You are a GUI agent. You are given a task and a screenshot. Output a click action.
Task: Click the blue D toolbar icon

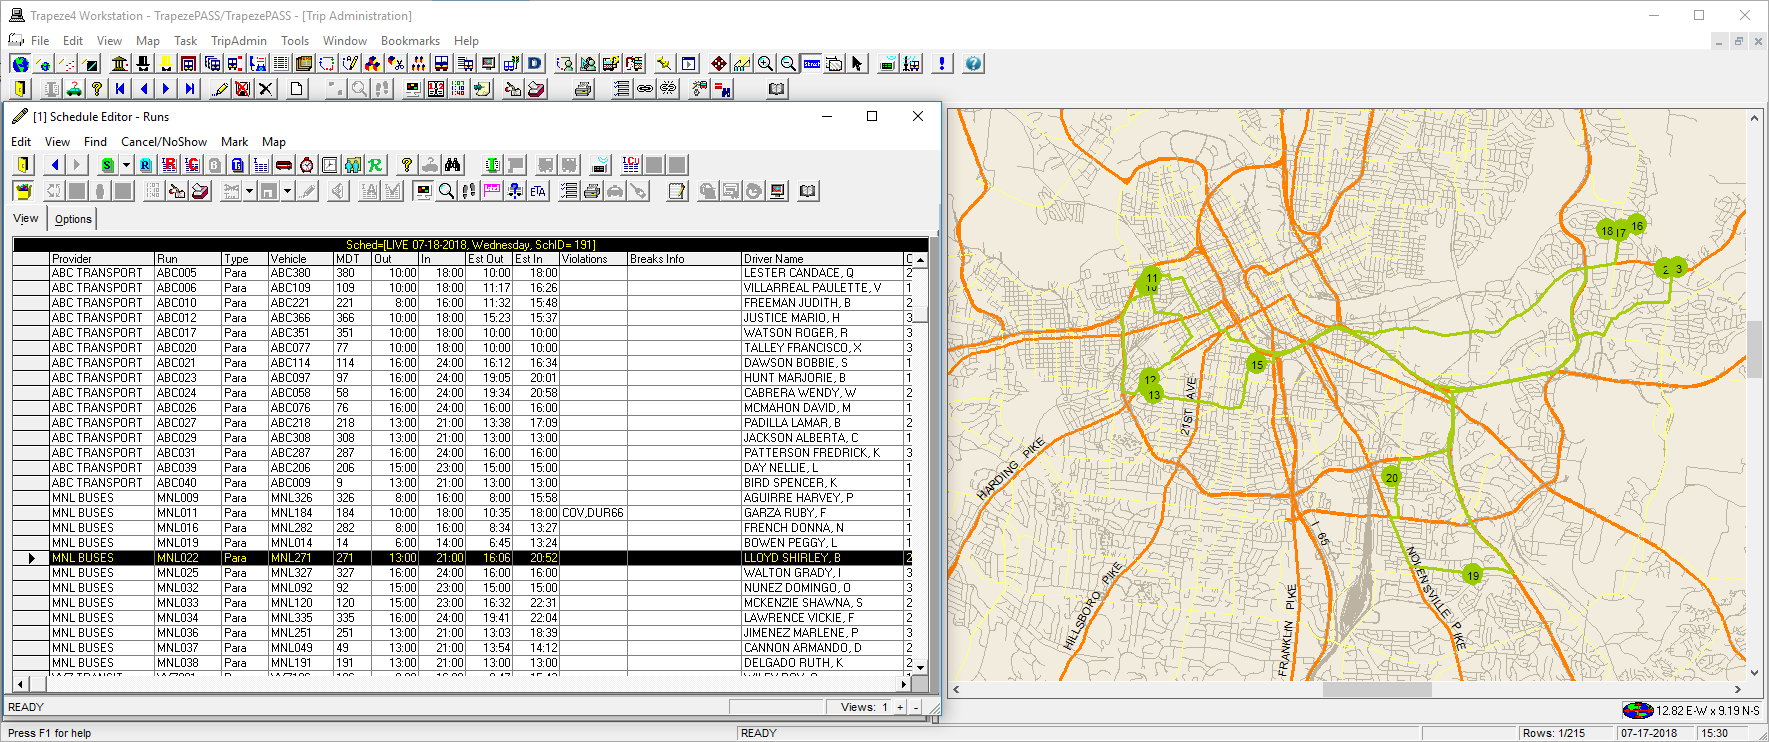click(533, 64)
